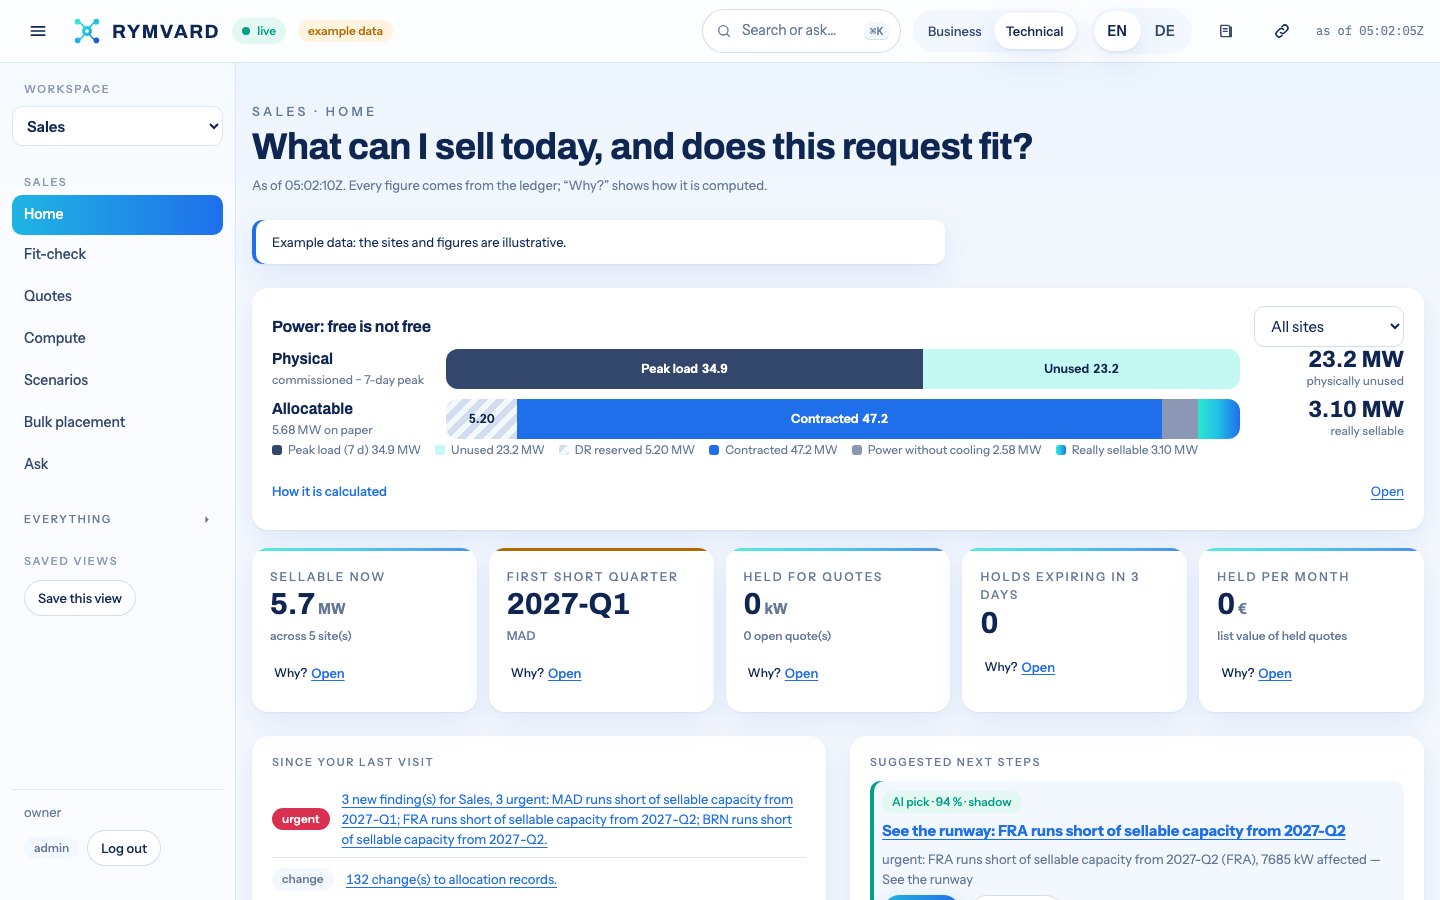Toggle the hamburger menu icon
The height and width of the screenshot is (900, 1440).
tap(38, 31)
